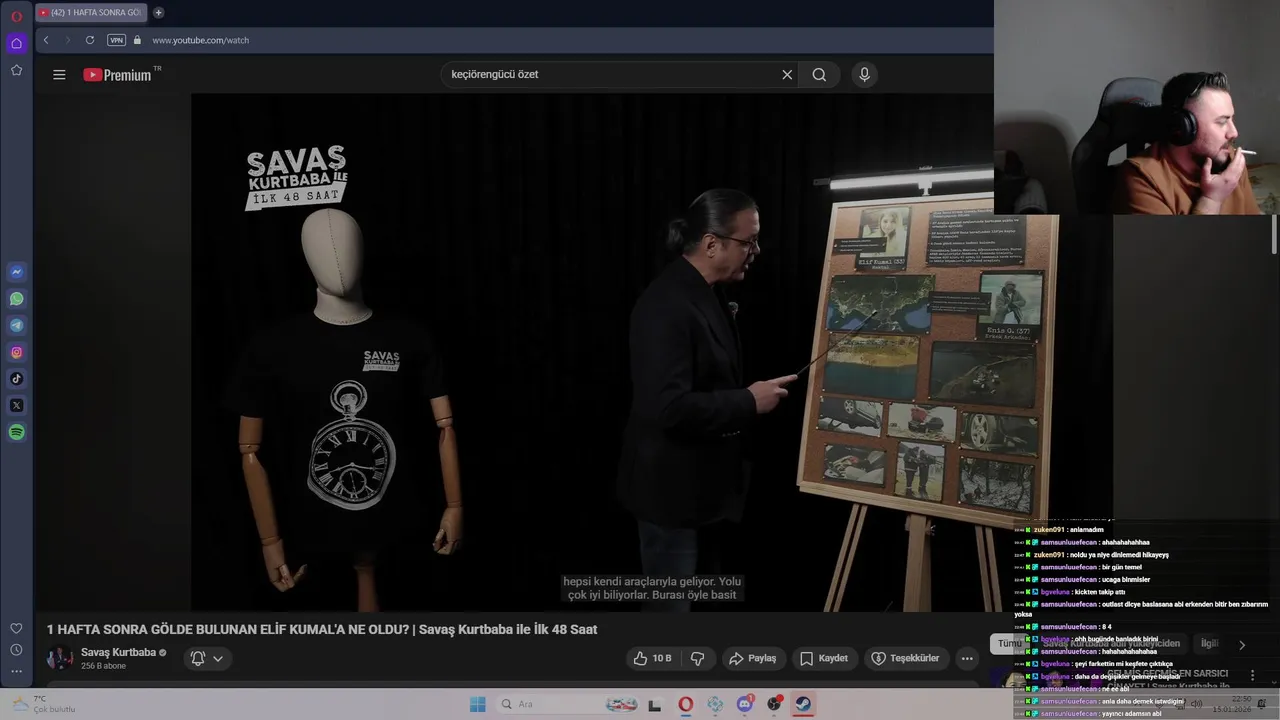Select the Tümü filter chip
The height and width of the screenshot is (720, 1280).
tap(1008, 644)
